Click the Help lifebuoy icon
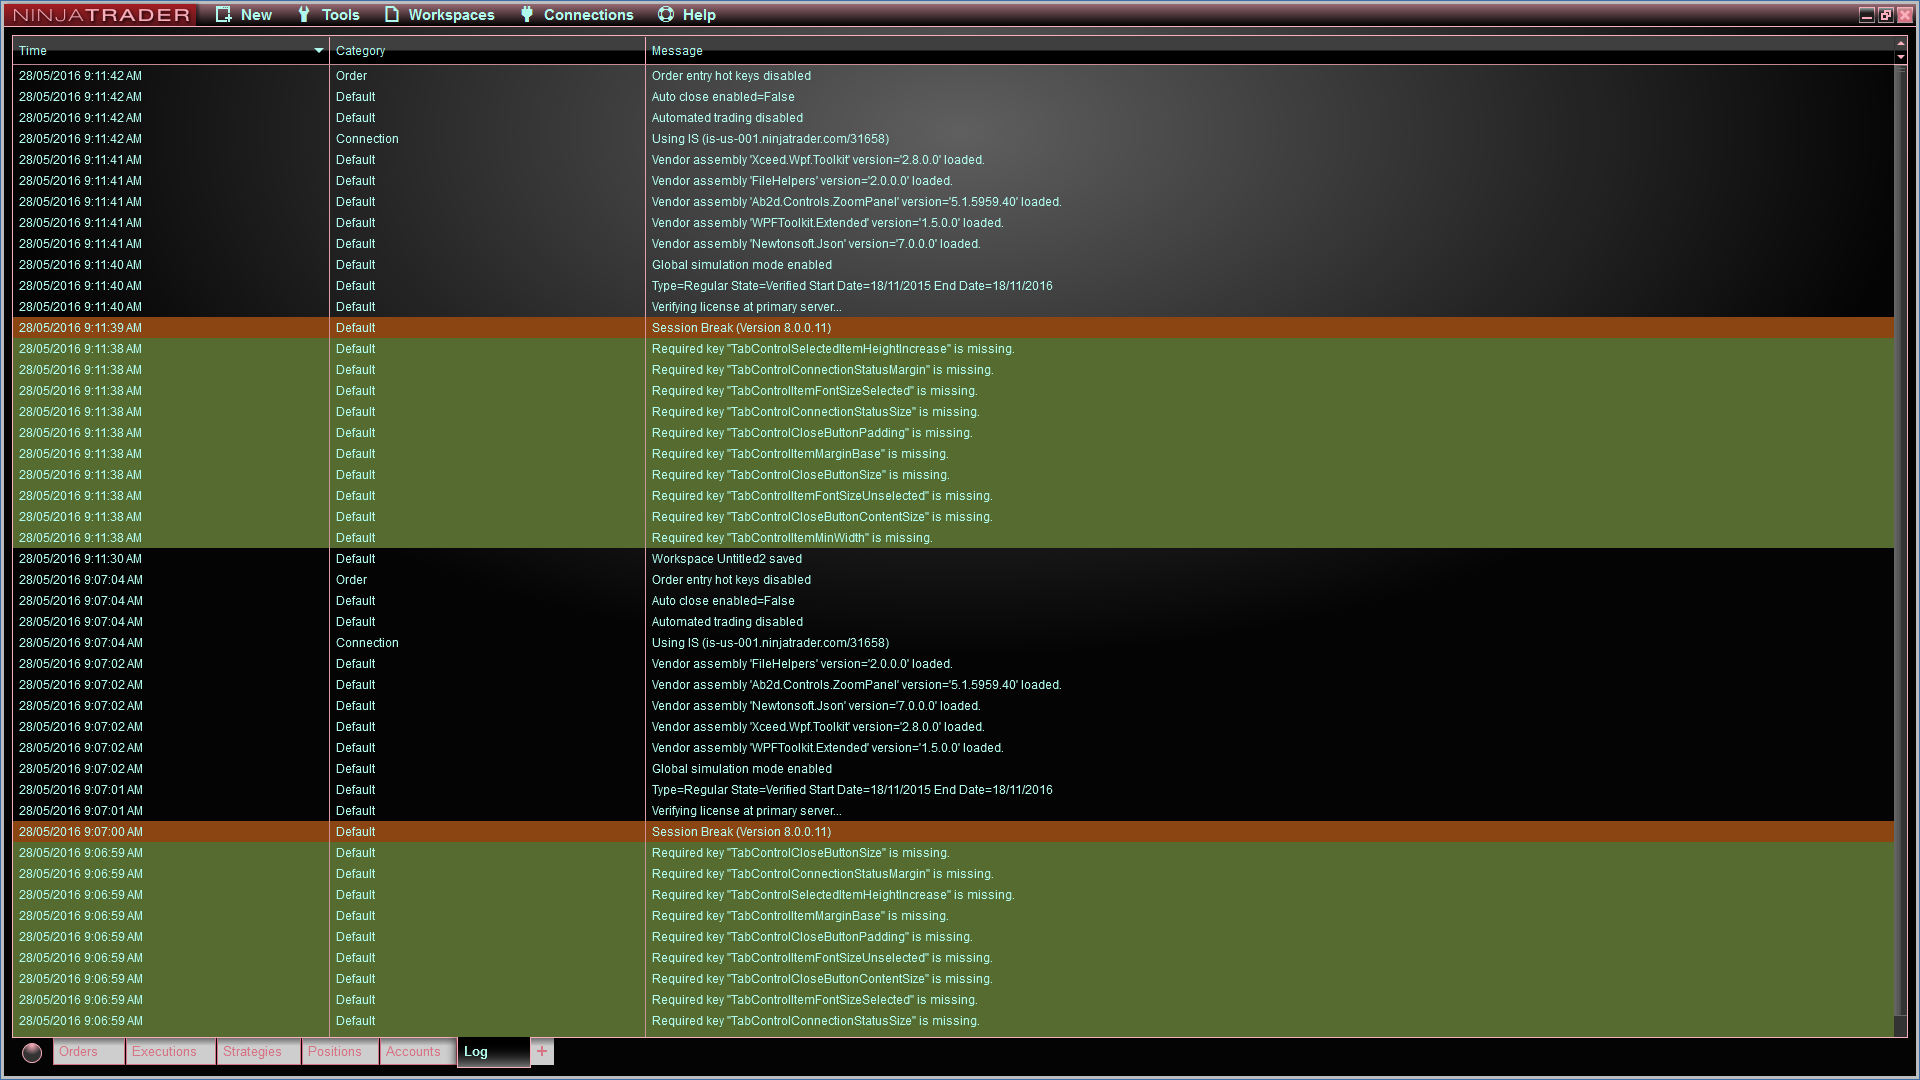 [x=666, y=15]
